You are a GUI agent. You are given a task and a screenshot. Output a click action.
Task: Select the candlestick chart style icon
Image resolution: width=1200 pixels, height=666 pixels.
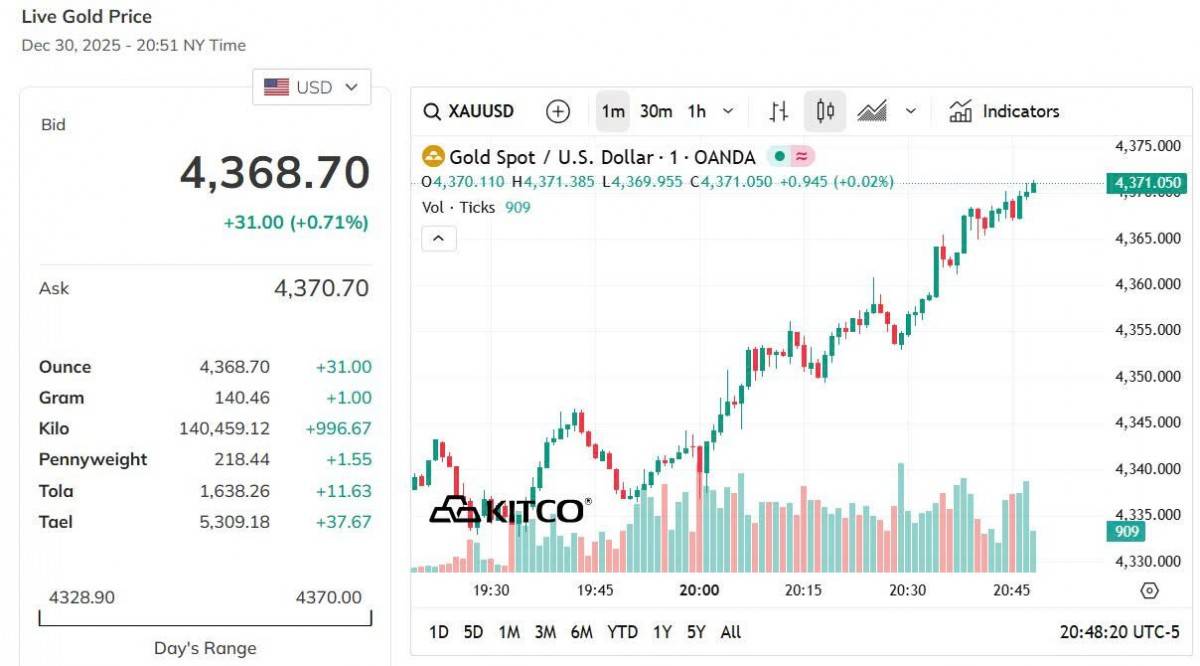pyautogui.click(x=825, y=111)
